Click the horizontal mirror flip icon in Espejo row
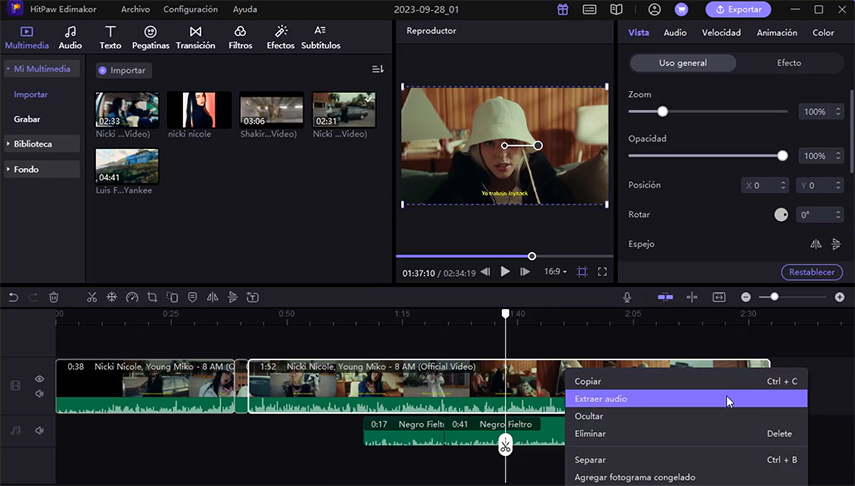The image size is (855, 486). click(816, 244)
